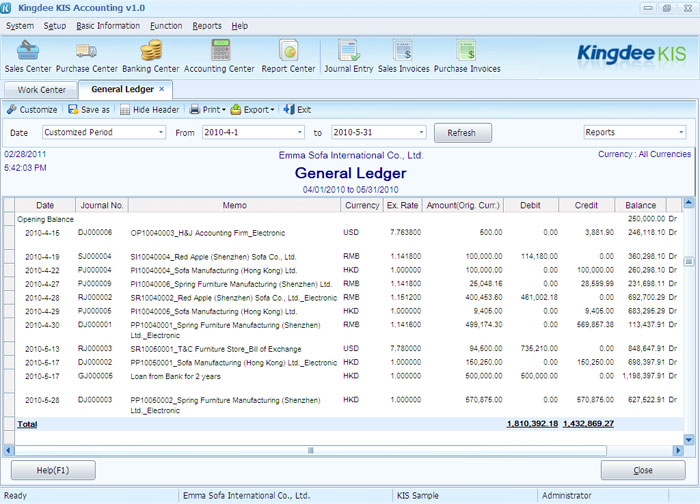Click the Journal No. column header
700x504 pixels.
point(102,205)
